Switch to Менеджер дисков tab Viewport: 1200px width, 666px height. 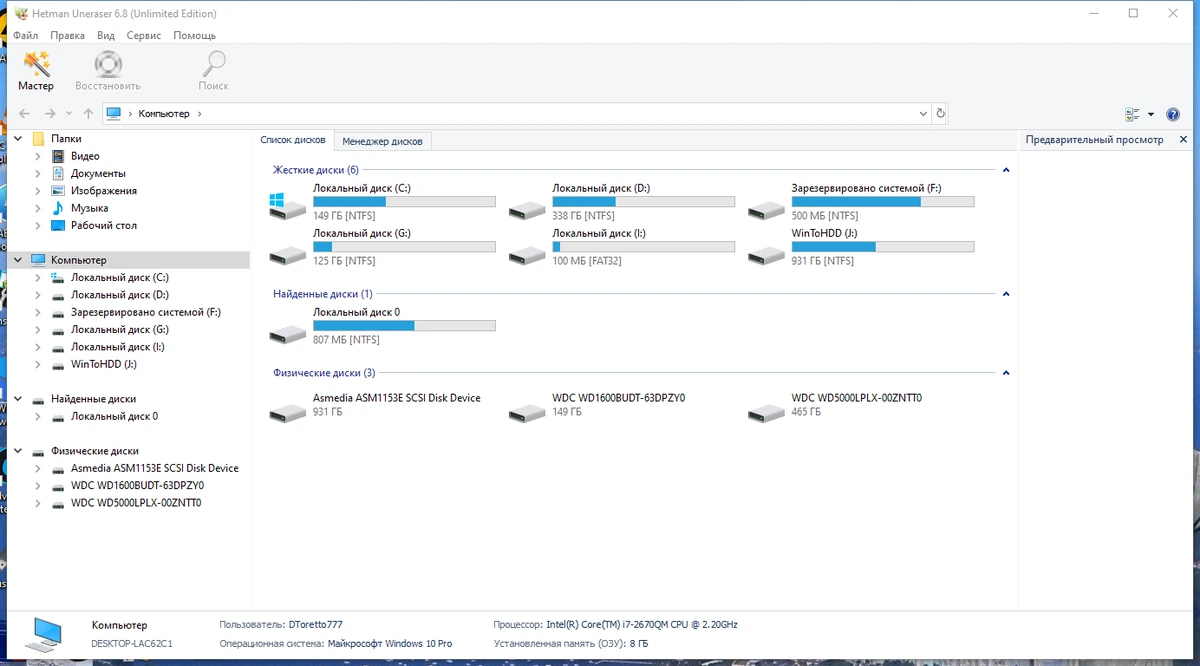point(382,141)
